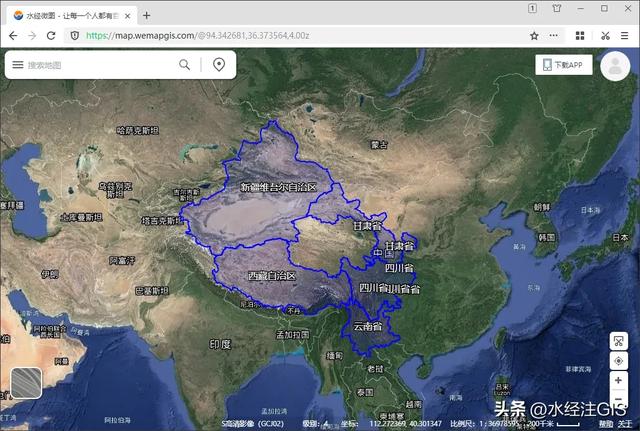This screenshot has width=640, height=431.
Task: Click the 老挝 label on map
Action: pyautogui.click(x=375, y=369)
